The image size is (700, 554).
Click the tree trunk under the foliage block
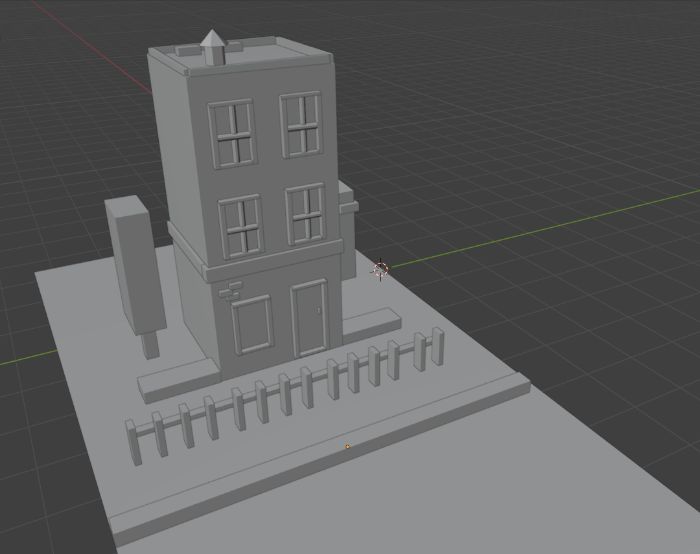coord(150,344)
